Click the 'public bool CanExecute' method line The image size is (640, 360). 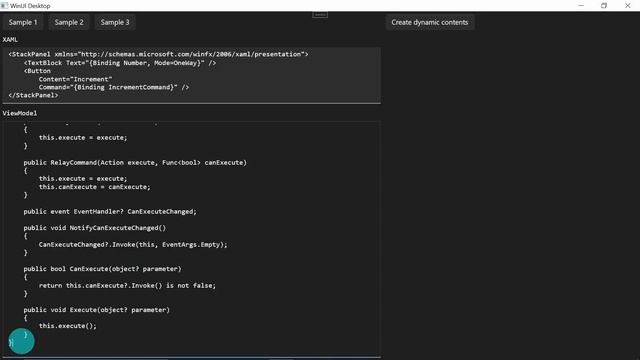pyautogui.click(x=102, y=269)
